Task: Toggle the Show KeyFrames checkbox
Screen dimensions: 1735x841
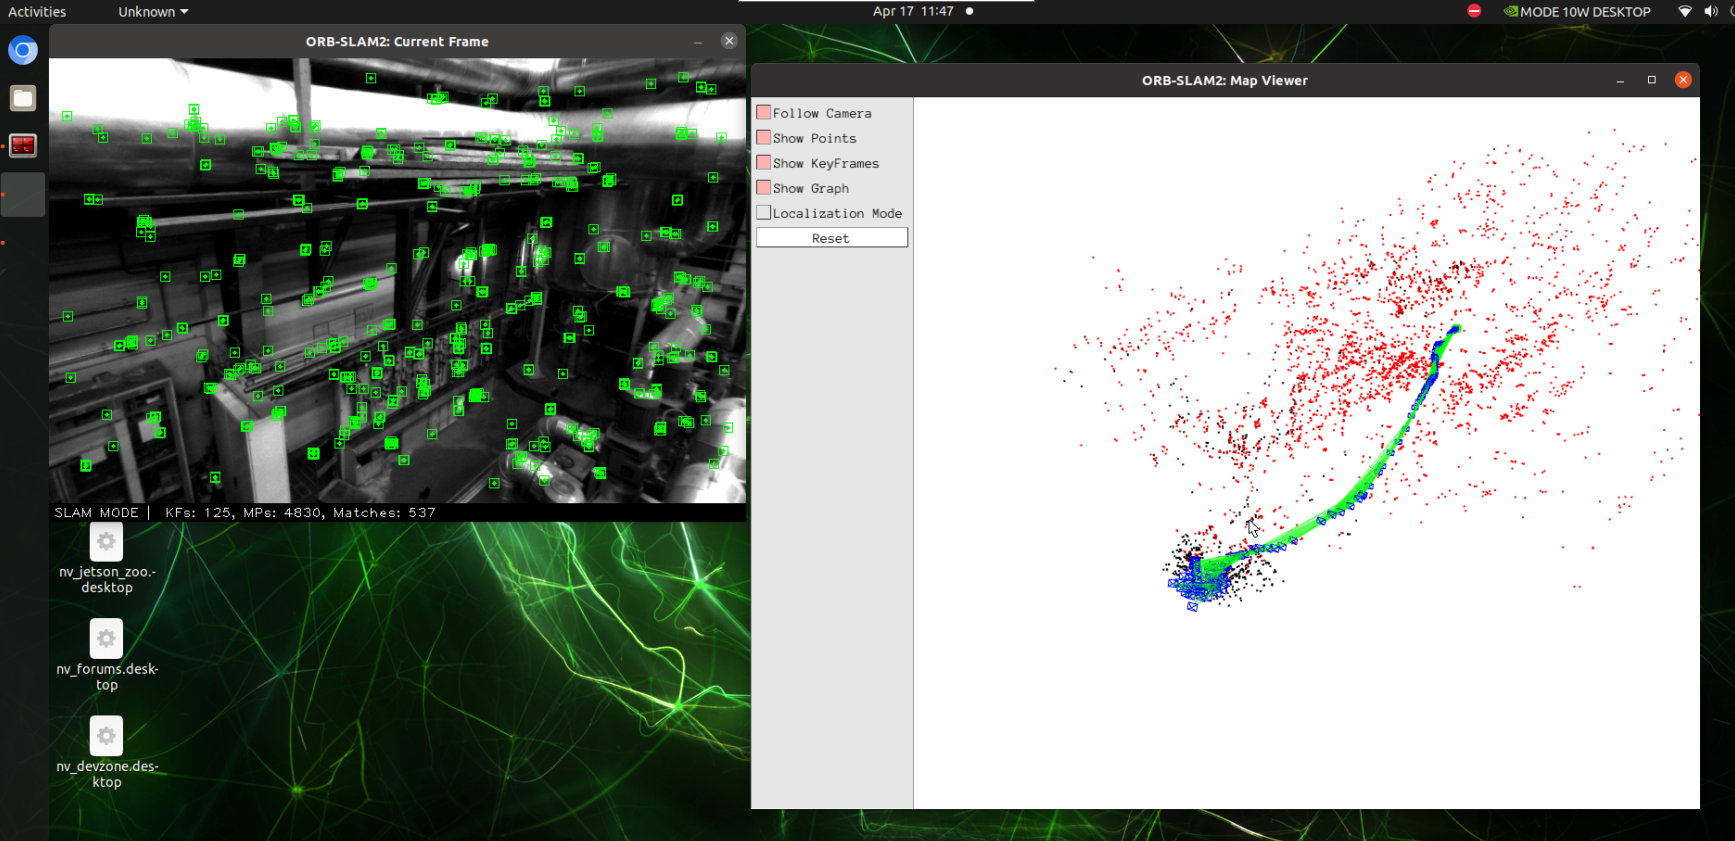Action: [x=764, y=162]
